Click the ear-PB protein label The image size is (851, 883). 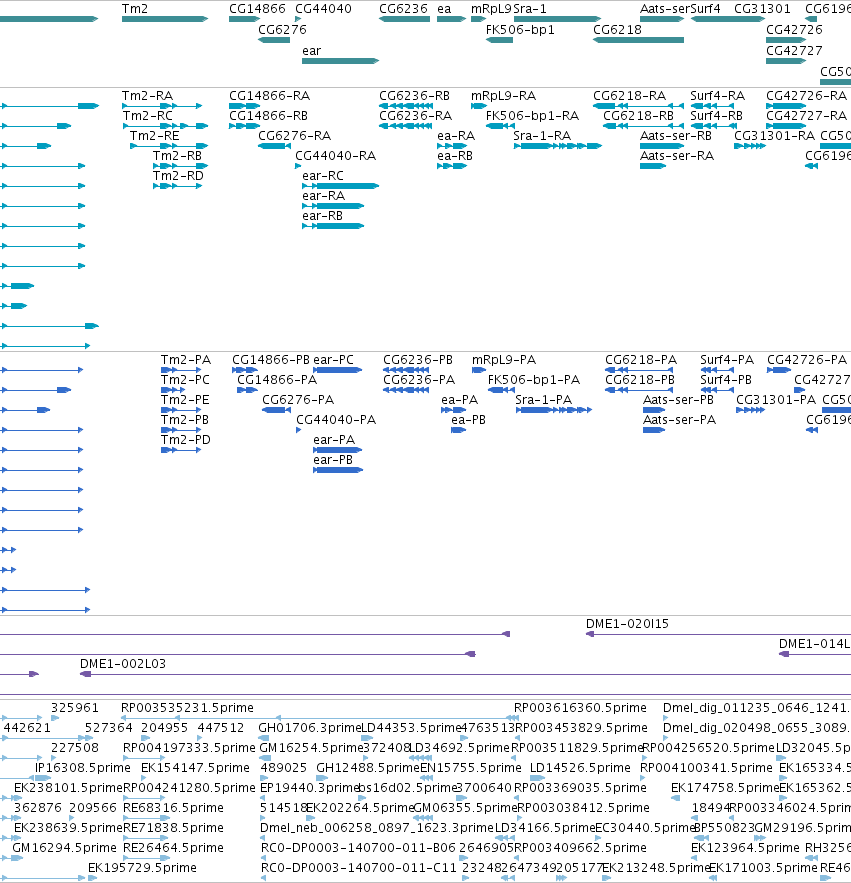[333, 460]
